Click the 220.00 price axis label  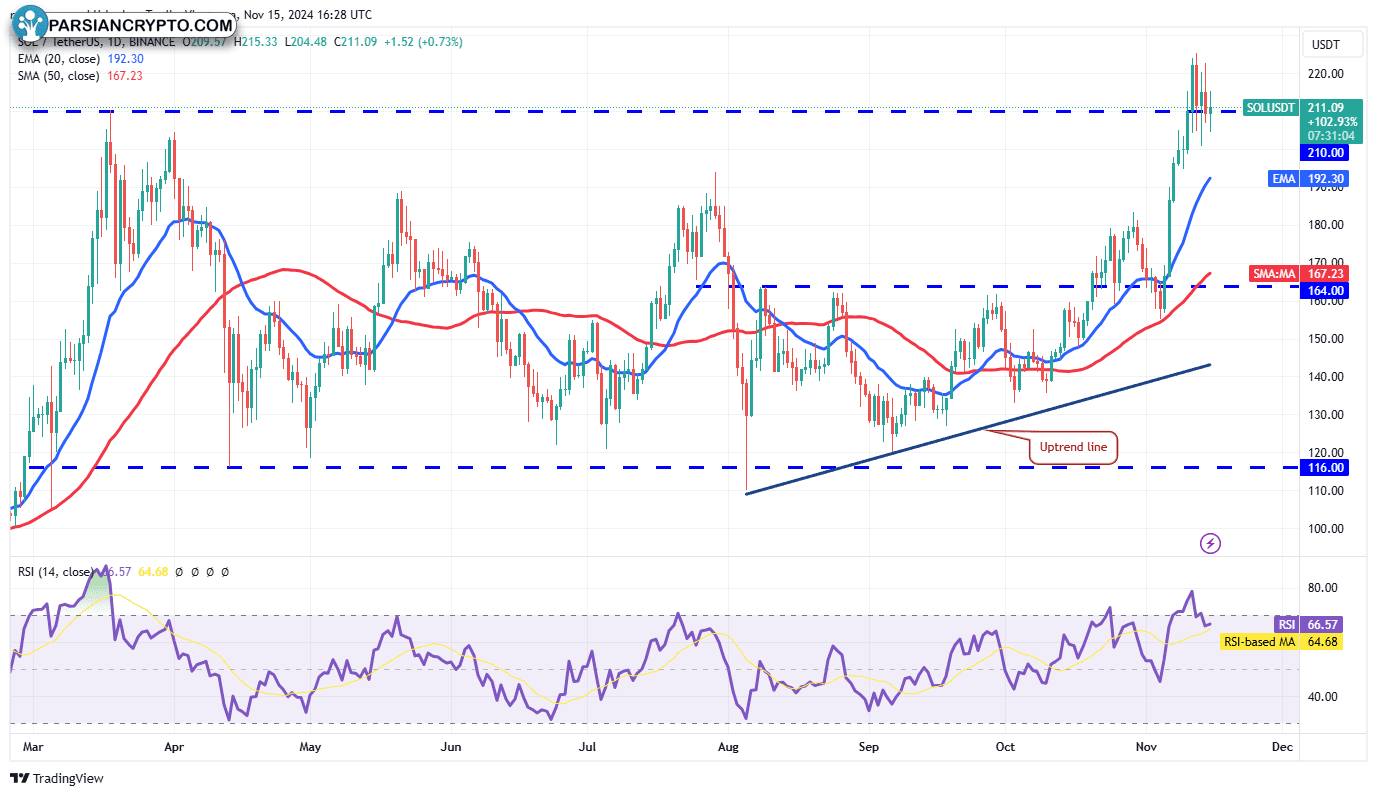tap(1324, 74)
